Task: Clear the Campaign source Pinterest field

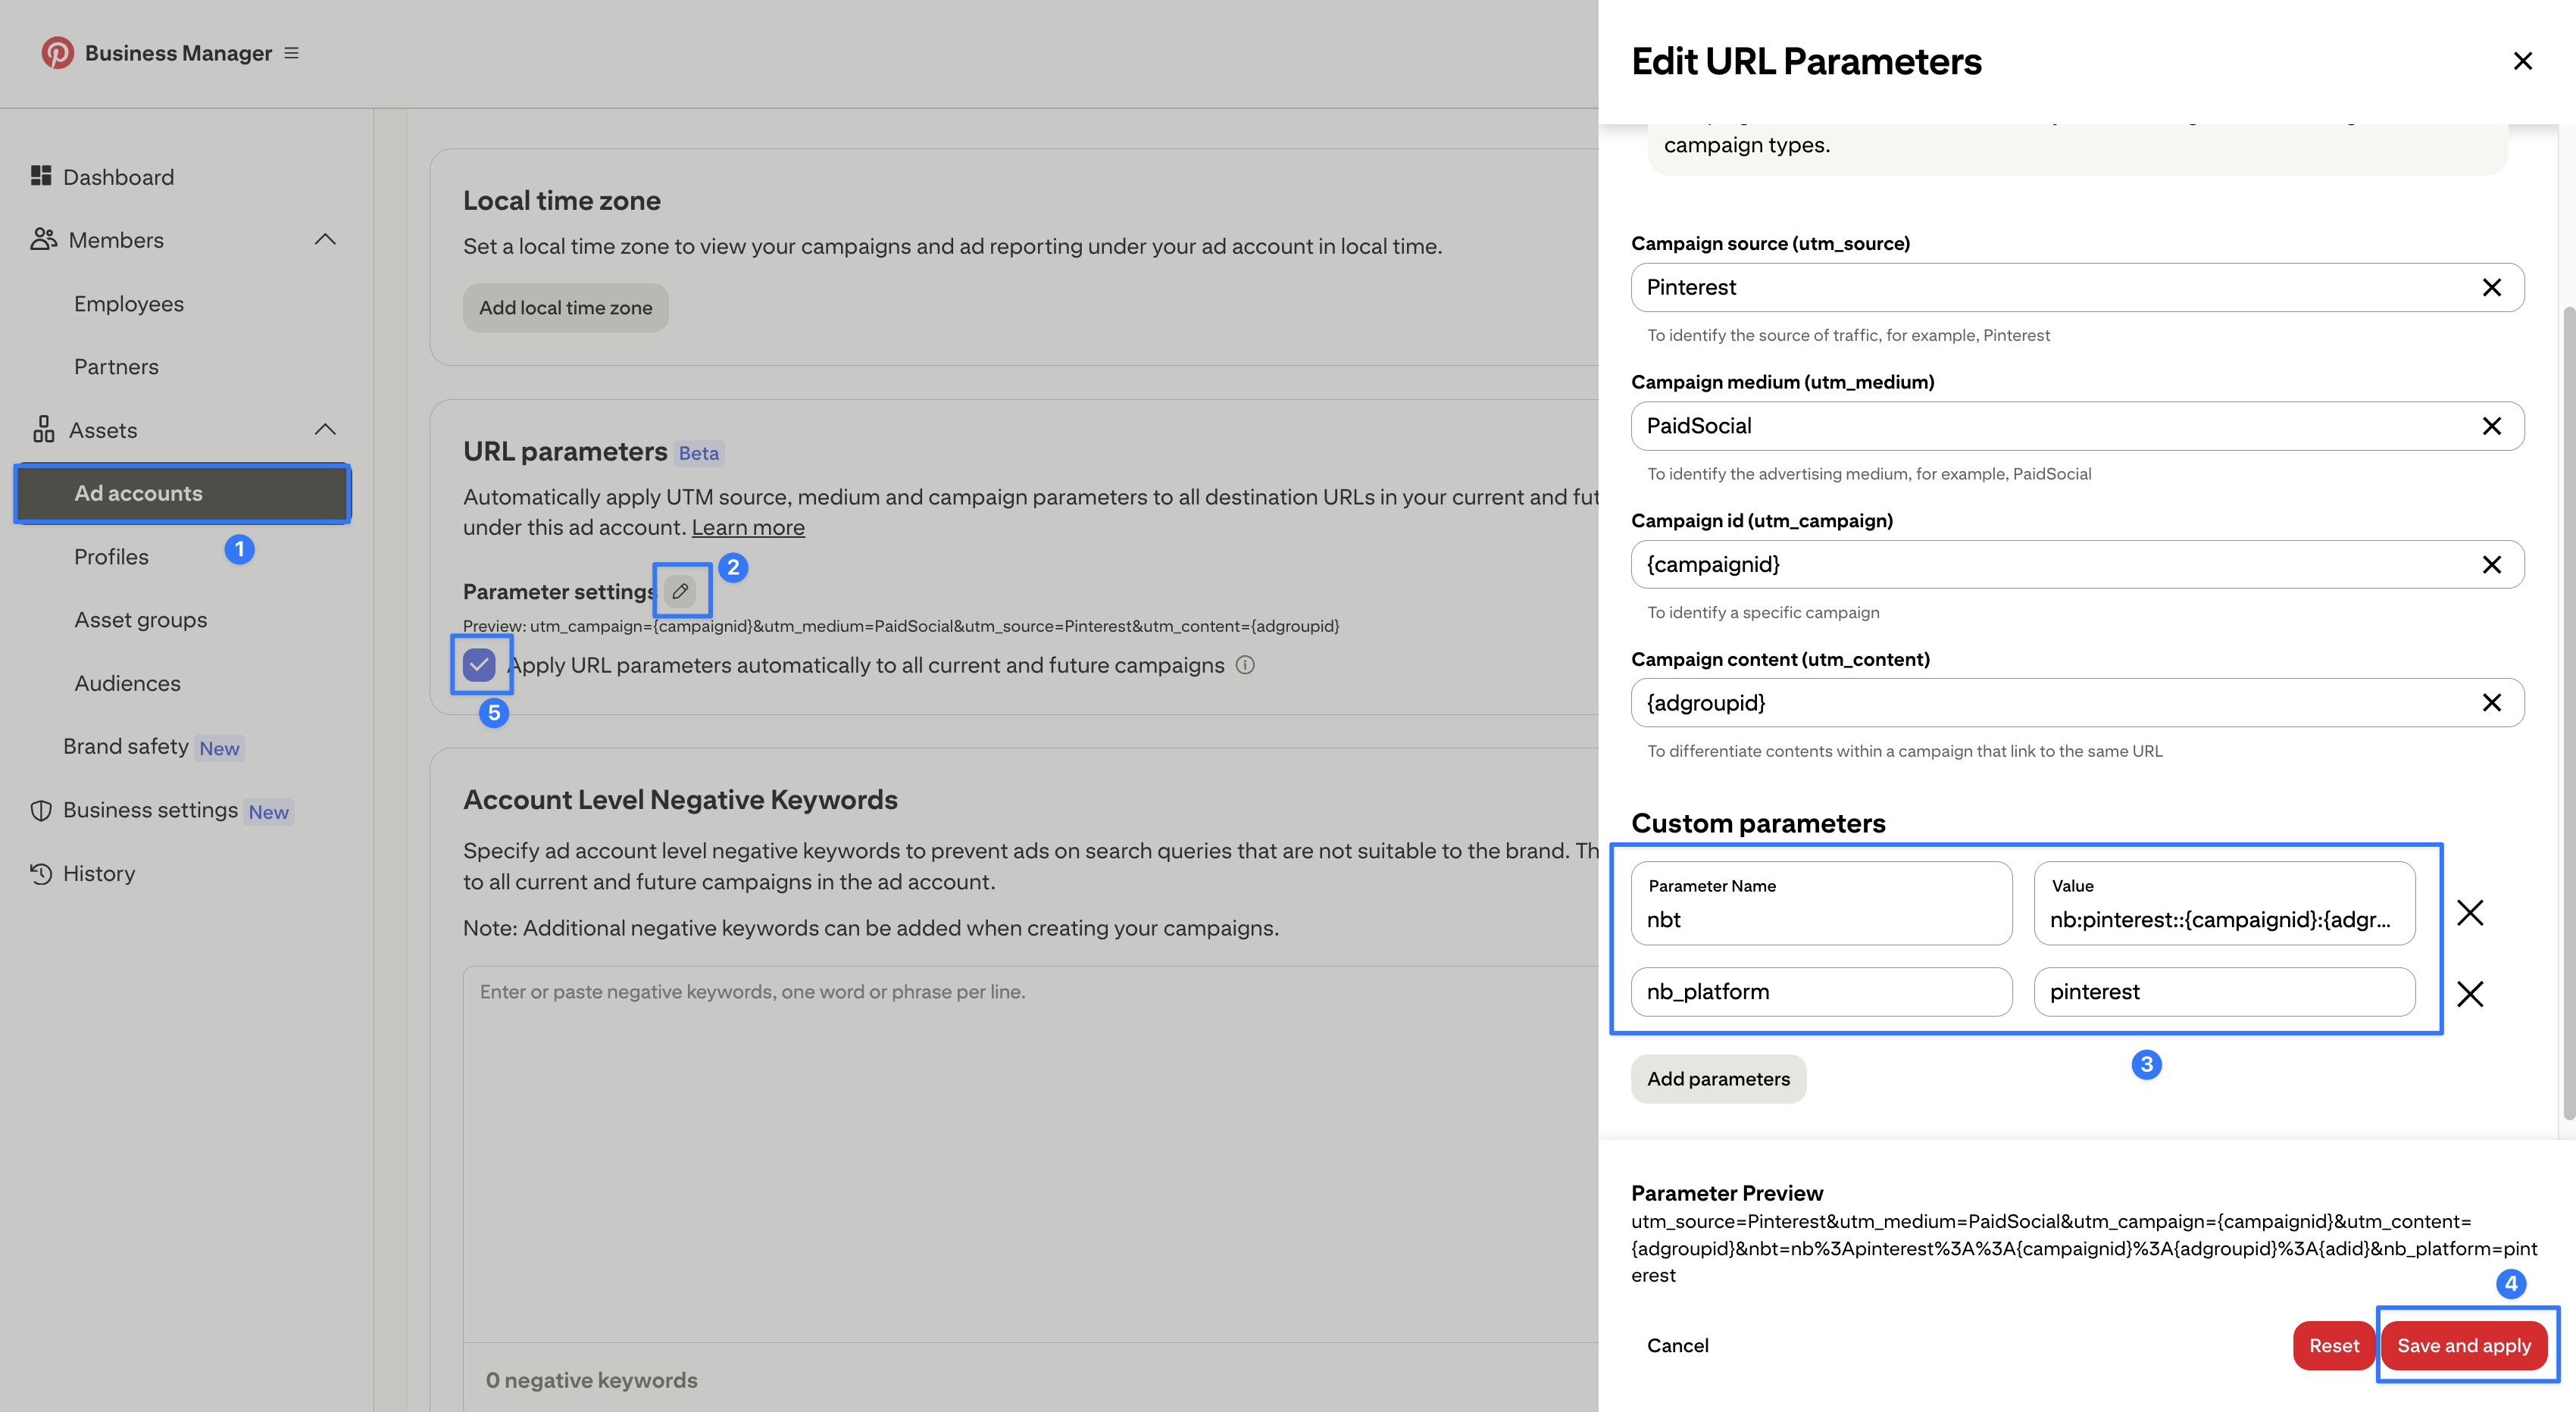Action: [x=2491, y=288]
